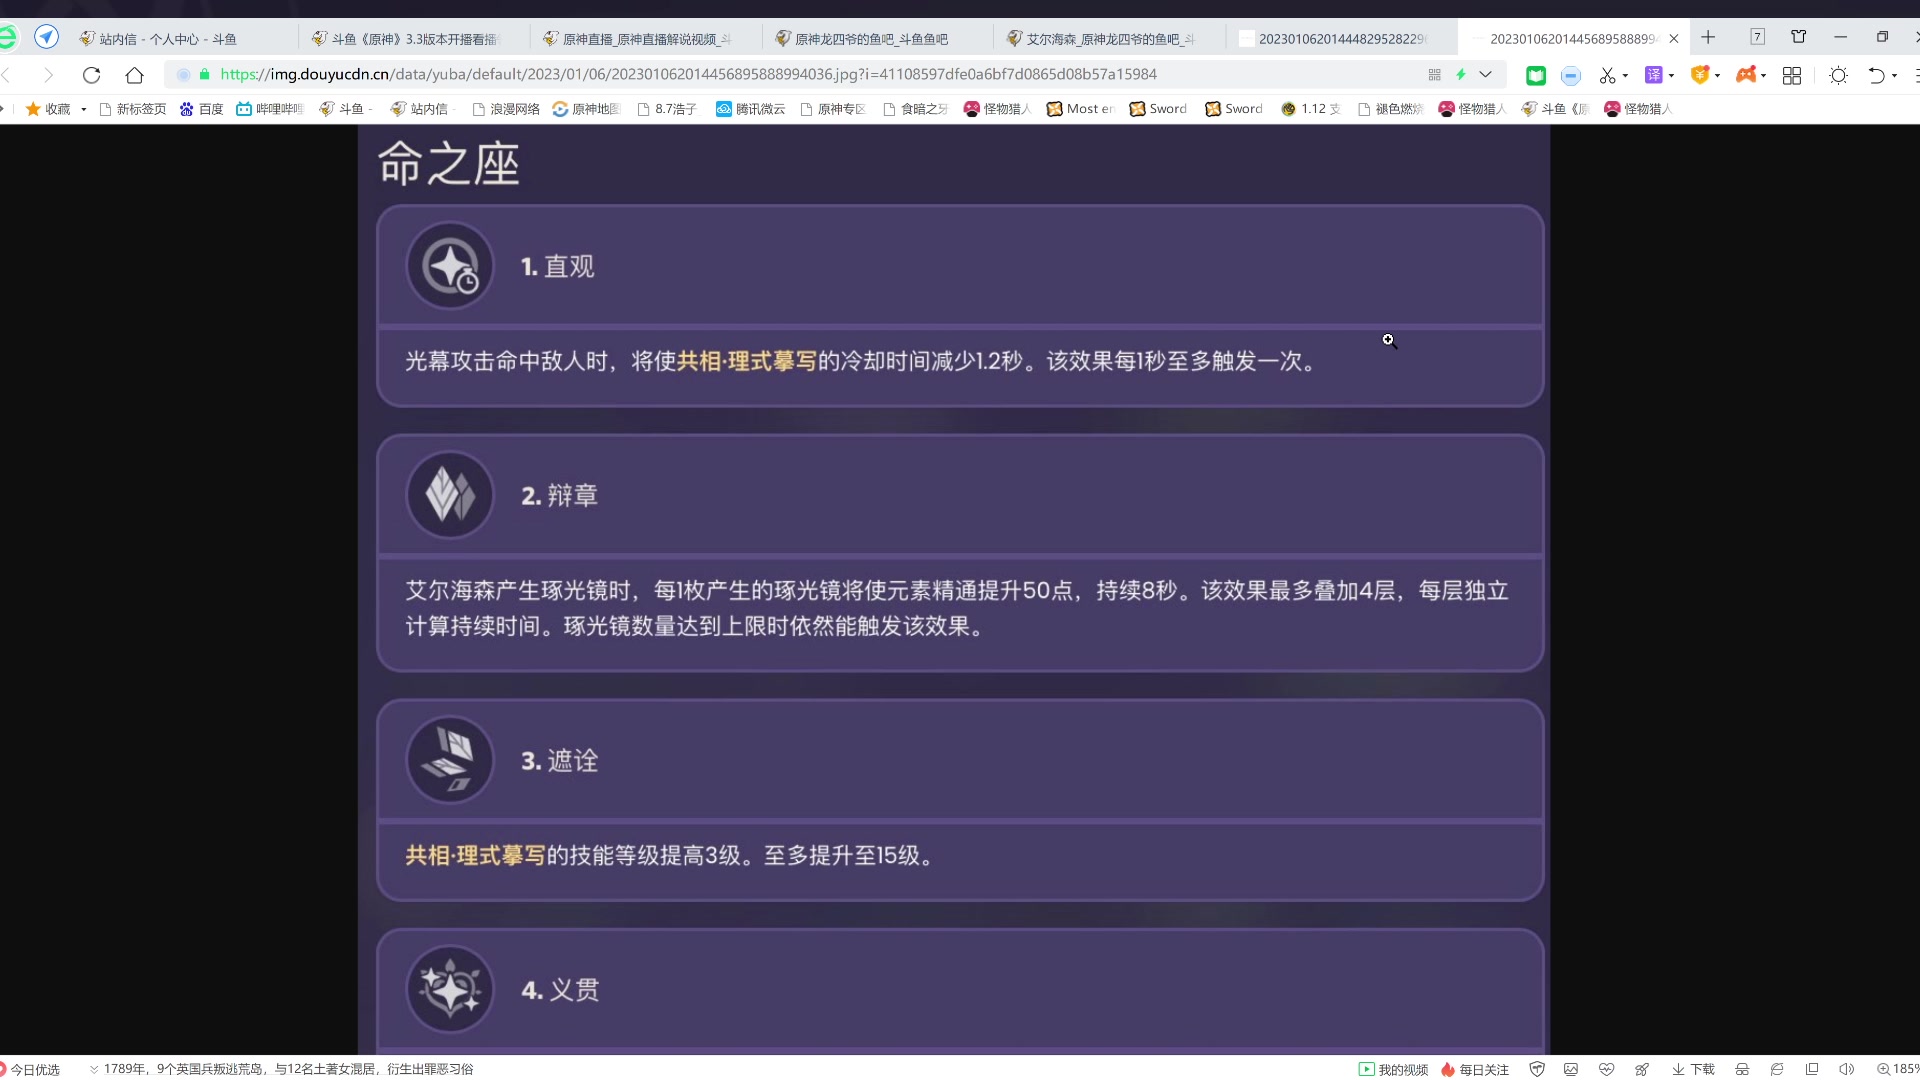Screen dimensions: 1920x1080
Task: Expand the undo closed tabs dropdown arrow
Action: (1894, 76)
